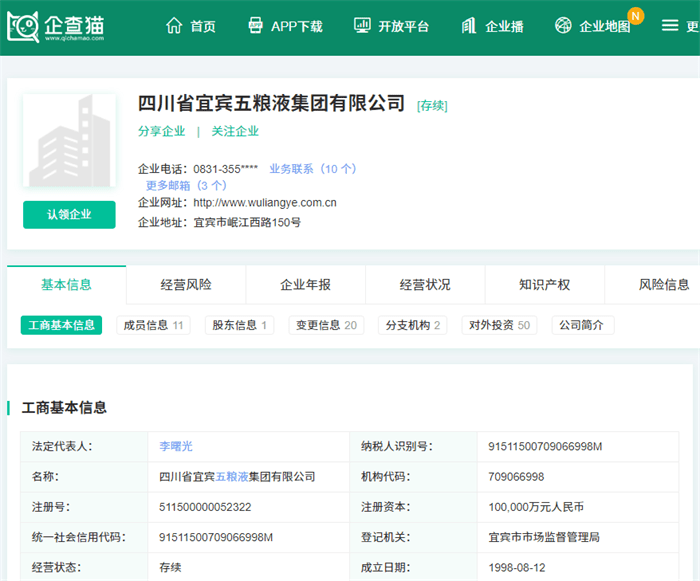700x581 pixels.
Task: Open the hamburger more menu icon
Action: click(670, 25)
